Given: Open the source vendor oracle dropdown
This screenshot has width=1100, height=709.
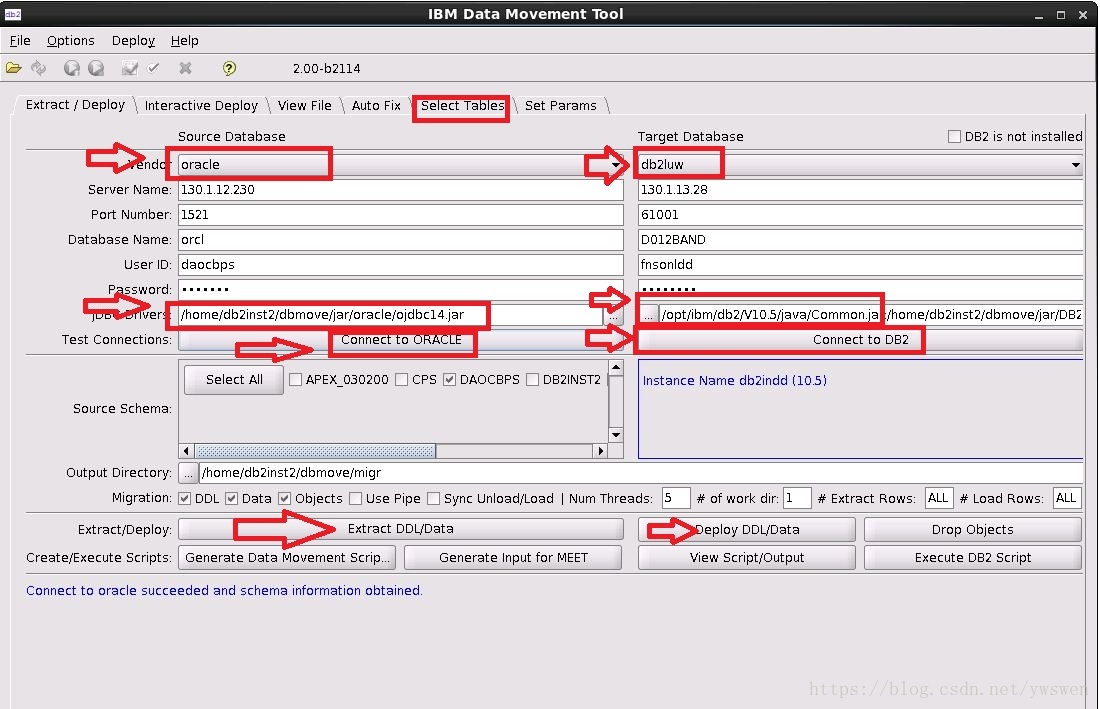Looking at the screenshot, I should click(x=401, y=165).
